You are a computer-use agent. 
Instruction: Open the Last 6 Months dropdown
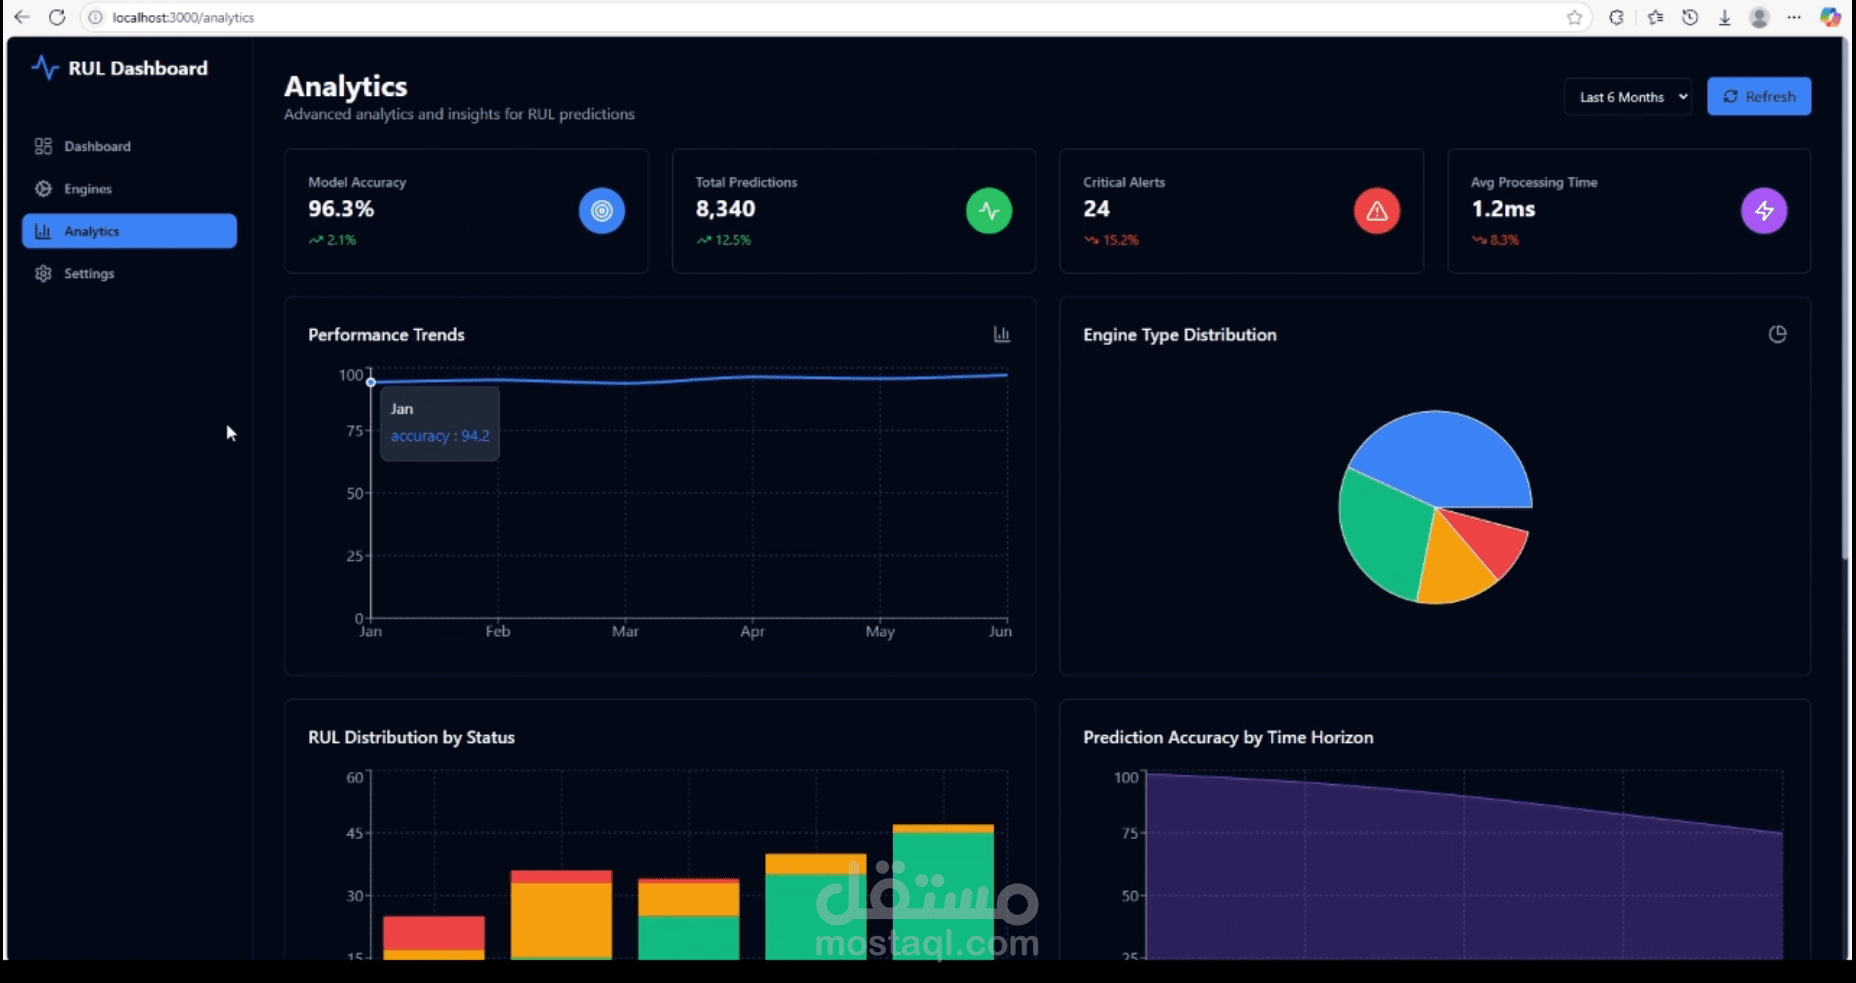[1628, 97]
